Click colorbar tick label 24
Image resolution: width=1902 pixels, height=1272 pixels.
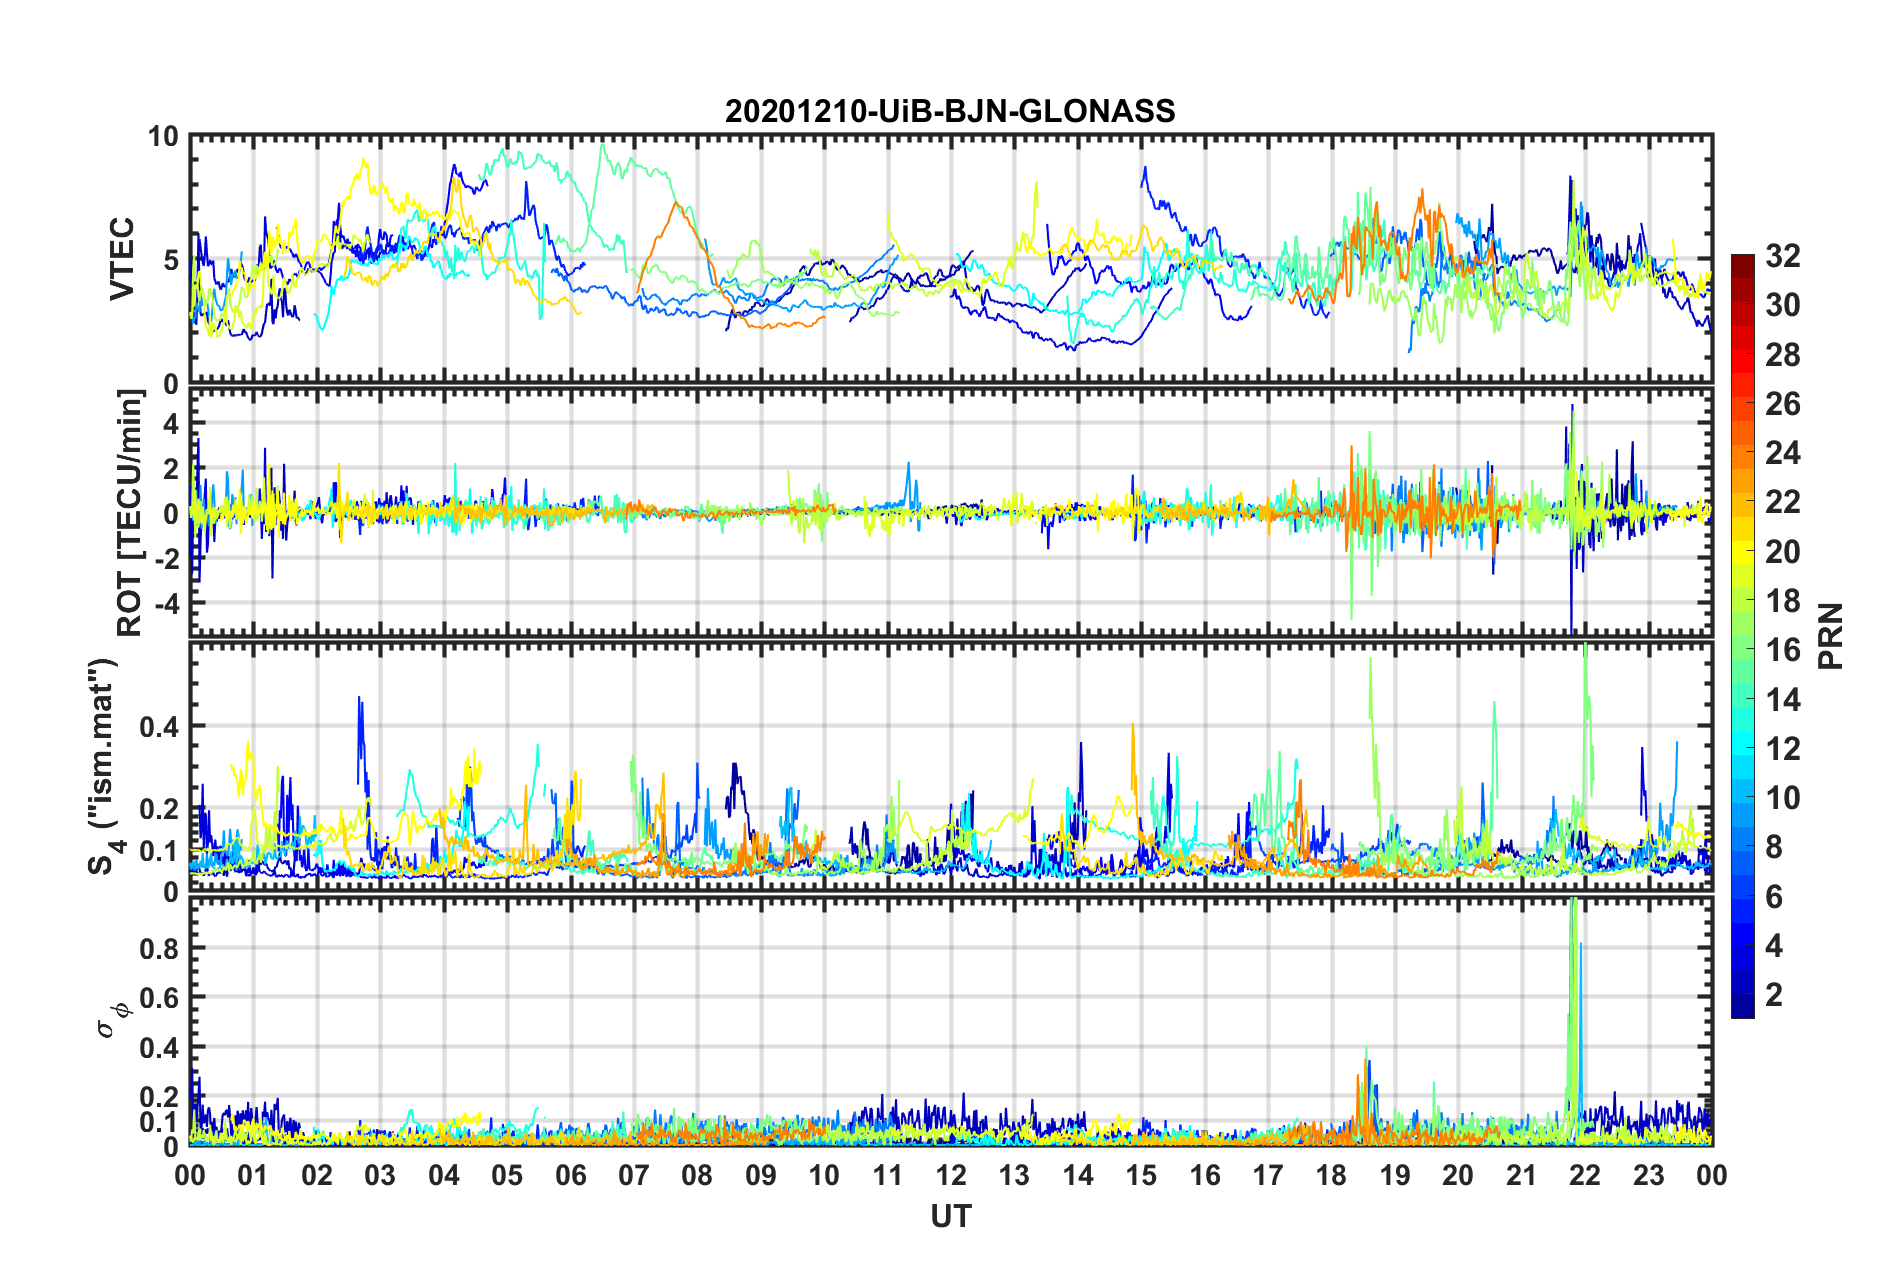coord(1783,453)
